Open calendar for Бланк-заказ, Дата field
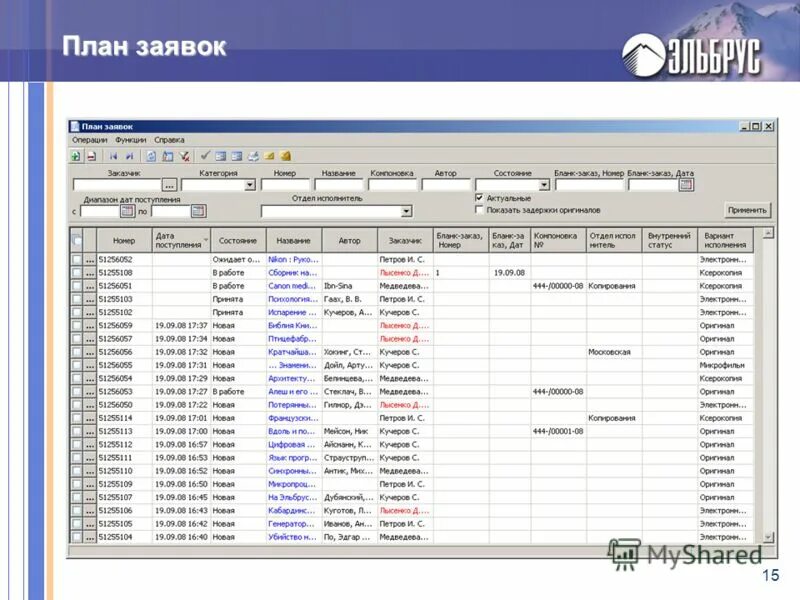 (x=686, y=185)
